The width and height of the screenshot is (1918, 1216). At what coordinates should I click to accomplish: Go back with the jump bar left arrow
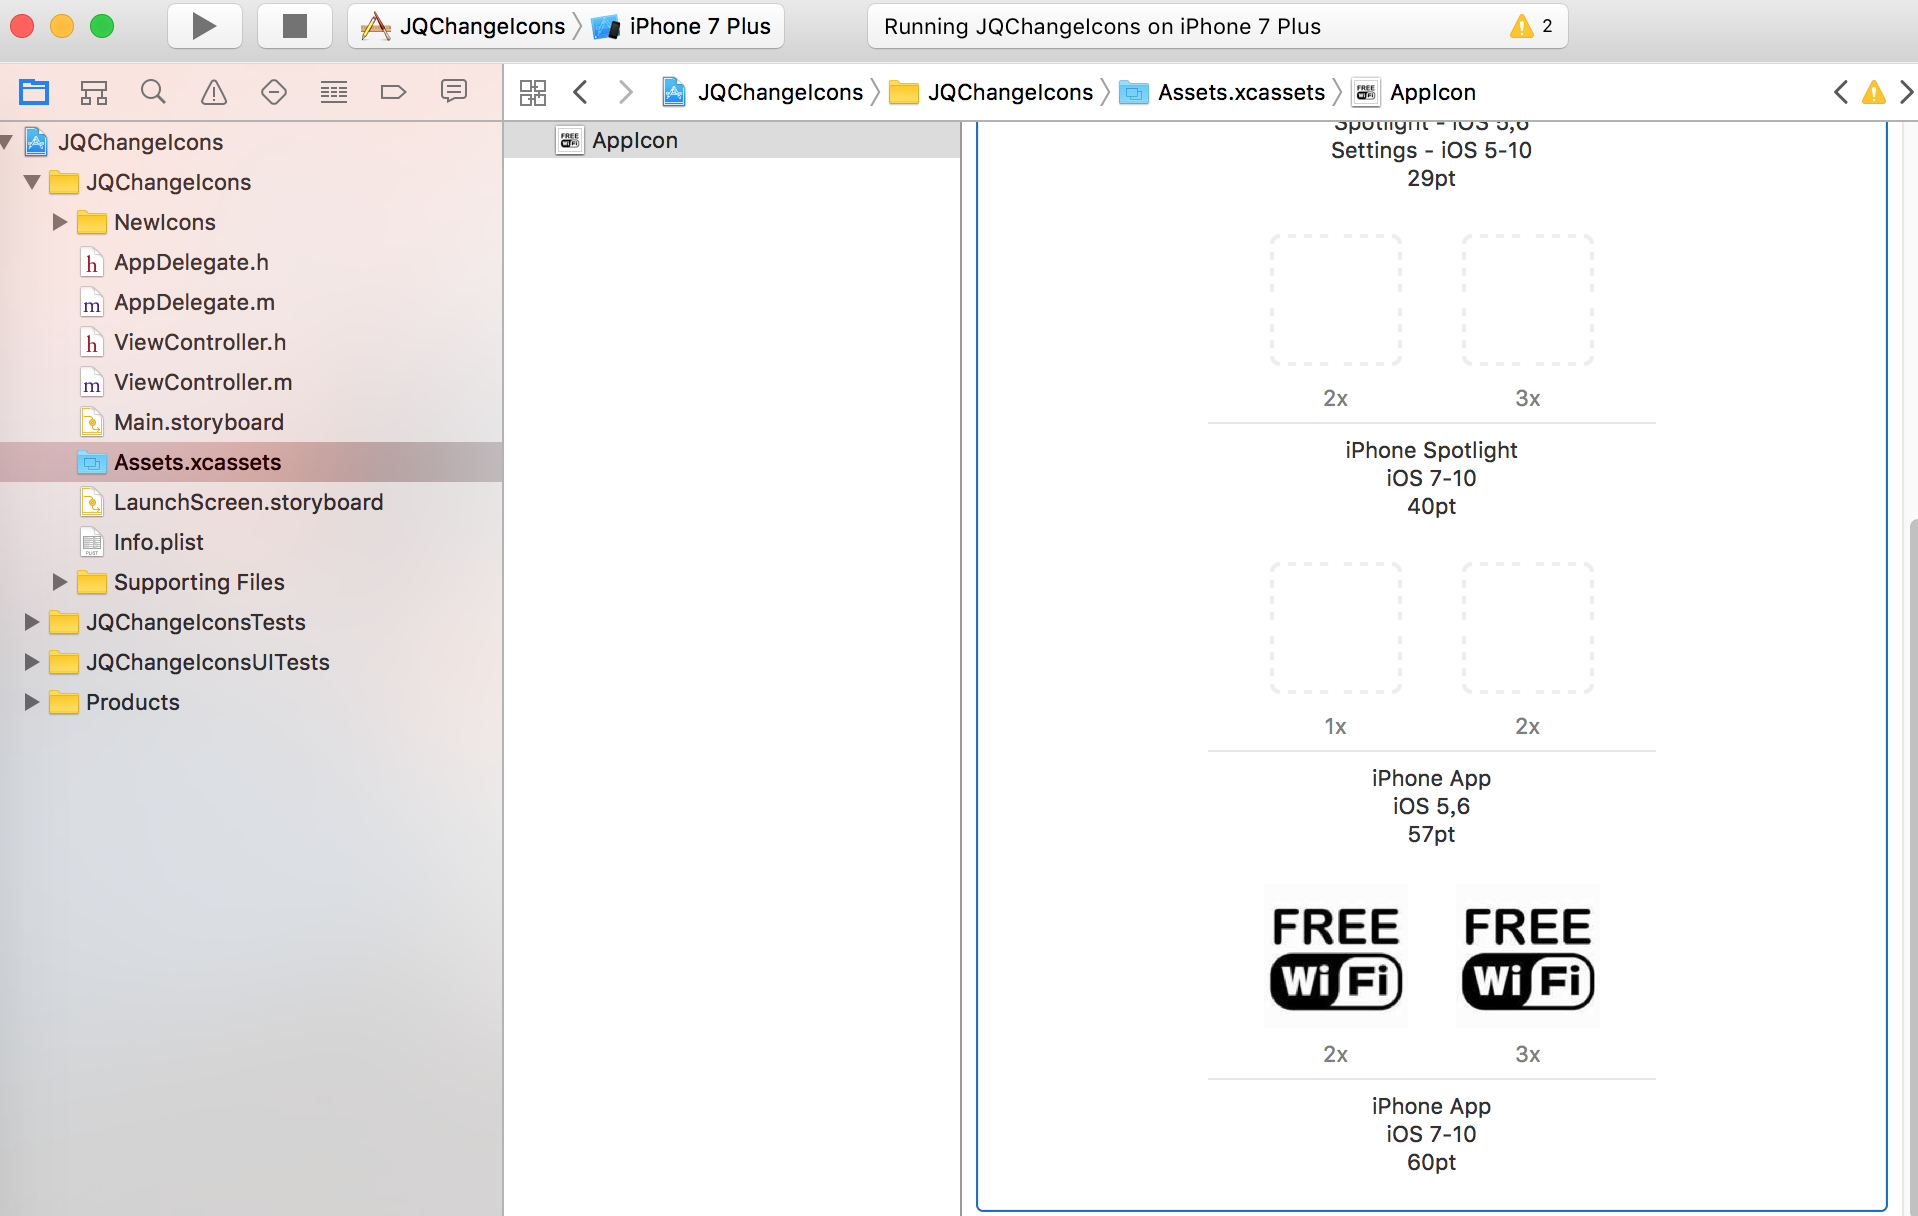tap(580, 92)
